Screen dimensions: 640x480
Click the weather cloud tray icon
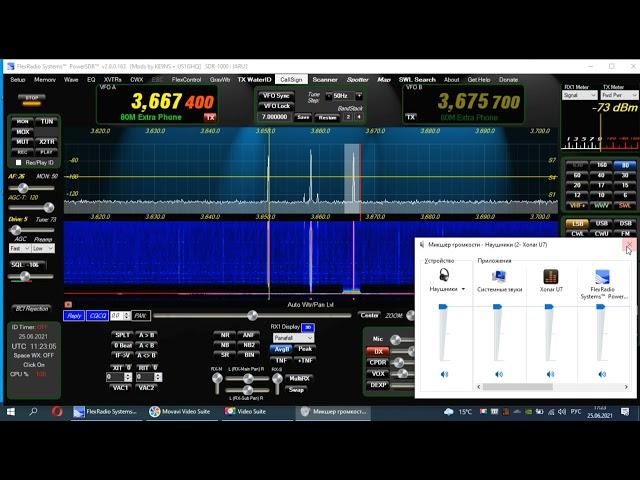449,412
